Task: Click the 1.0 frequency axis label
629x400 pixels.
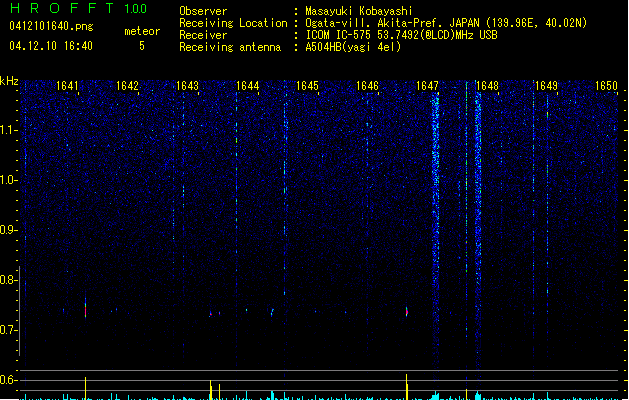Action: (9, 180)
